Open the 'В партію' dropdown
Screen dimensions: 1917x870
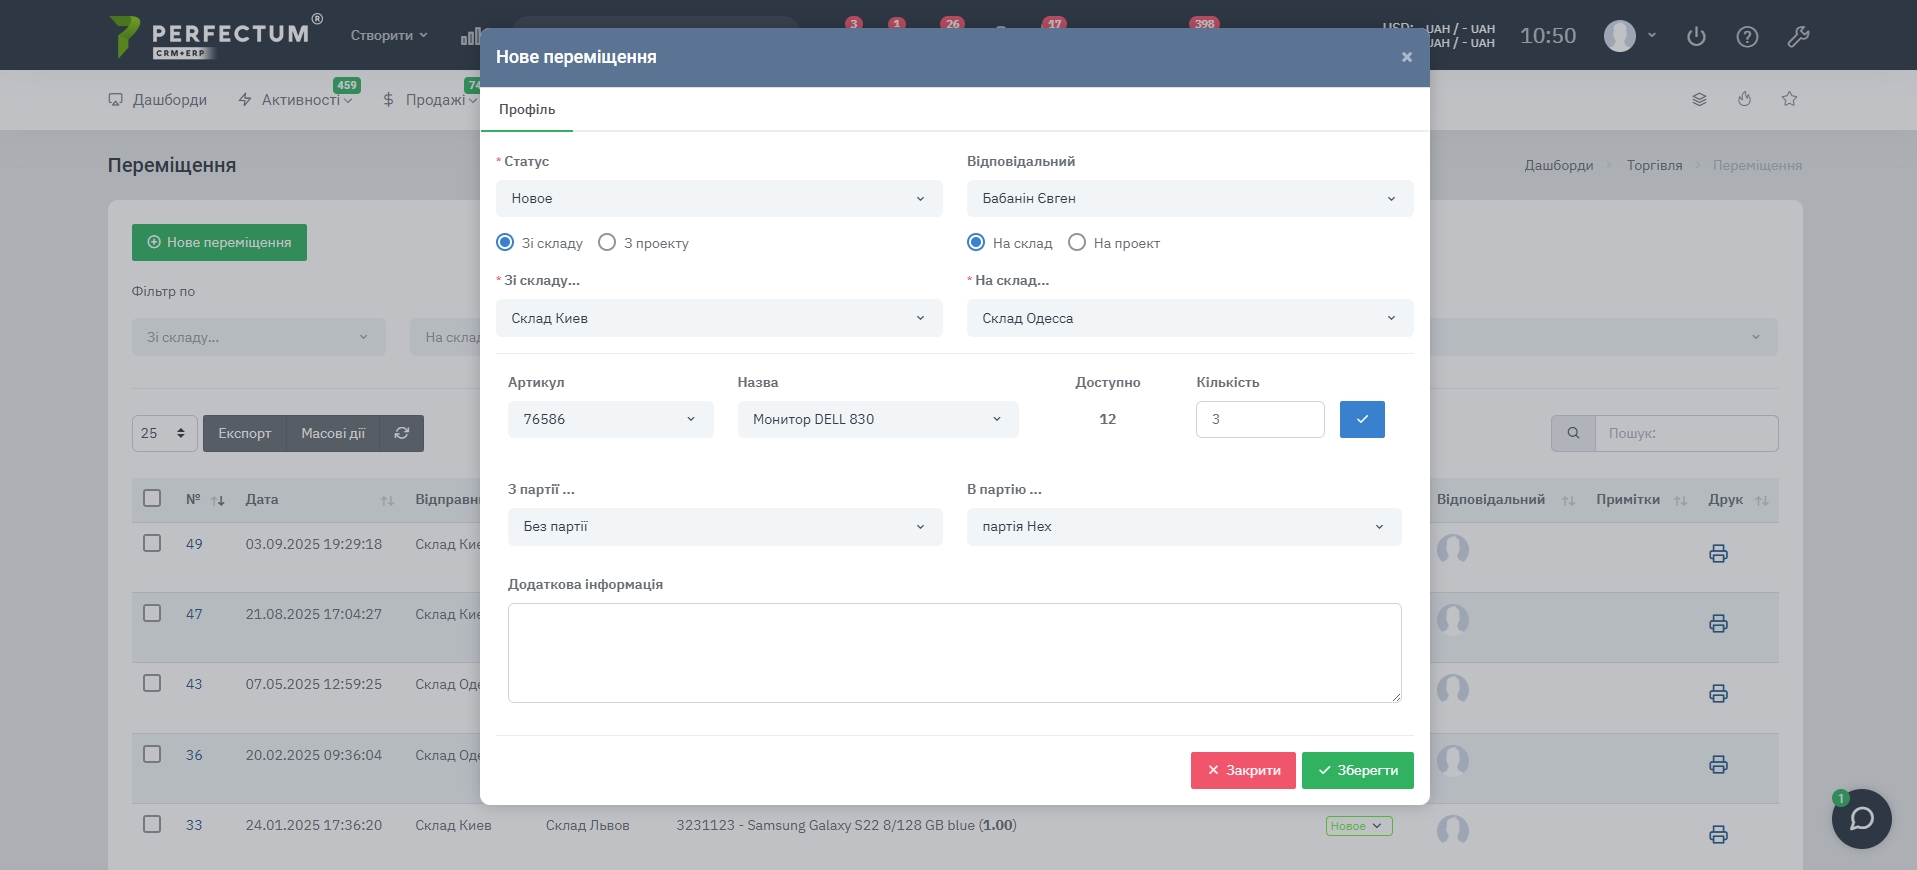[x=1183, y=527]
